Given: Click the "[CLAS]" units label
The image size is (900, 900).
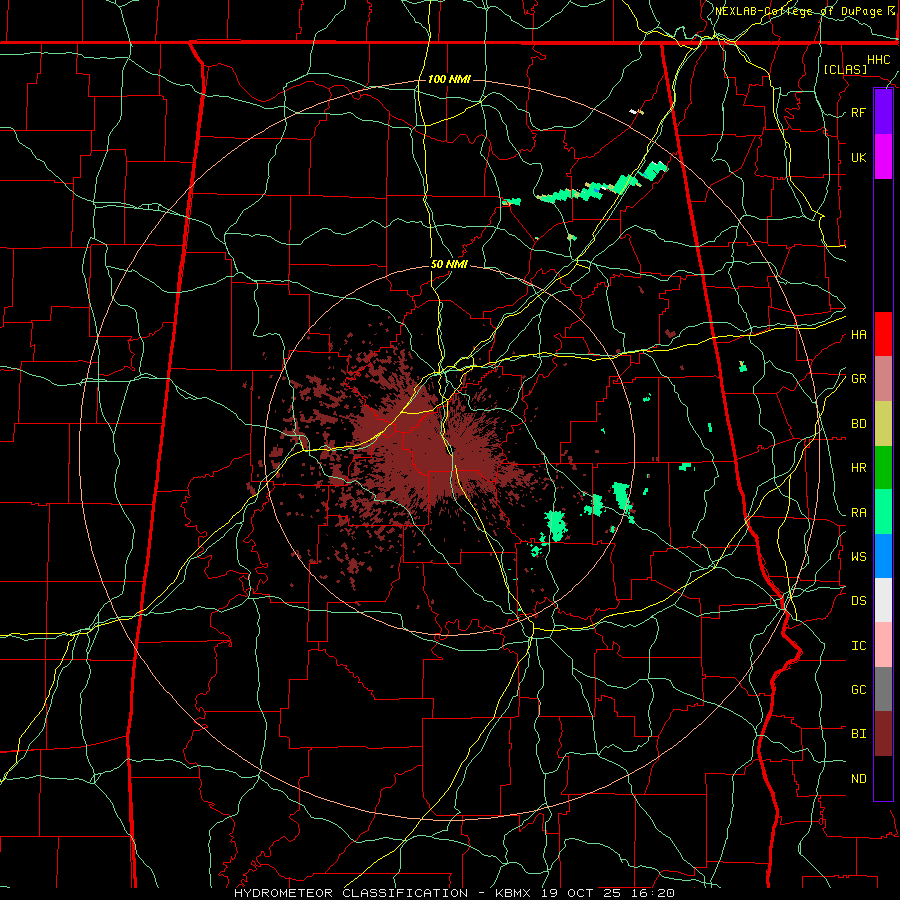Looking at the screenshot, I should [x=845, y=69].
